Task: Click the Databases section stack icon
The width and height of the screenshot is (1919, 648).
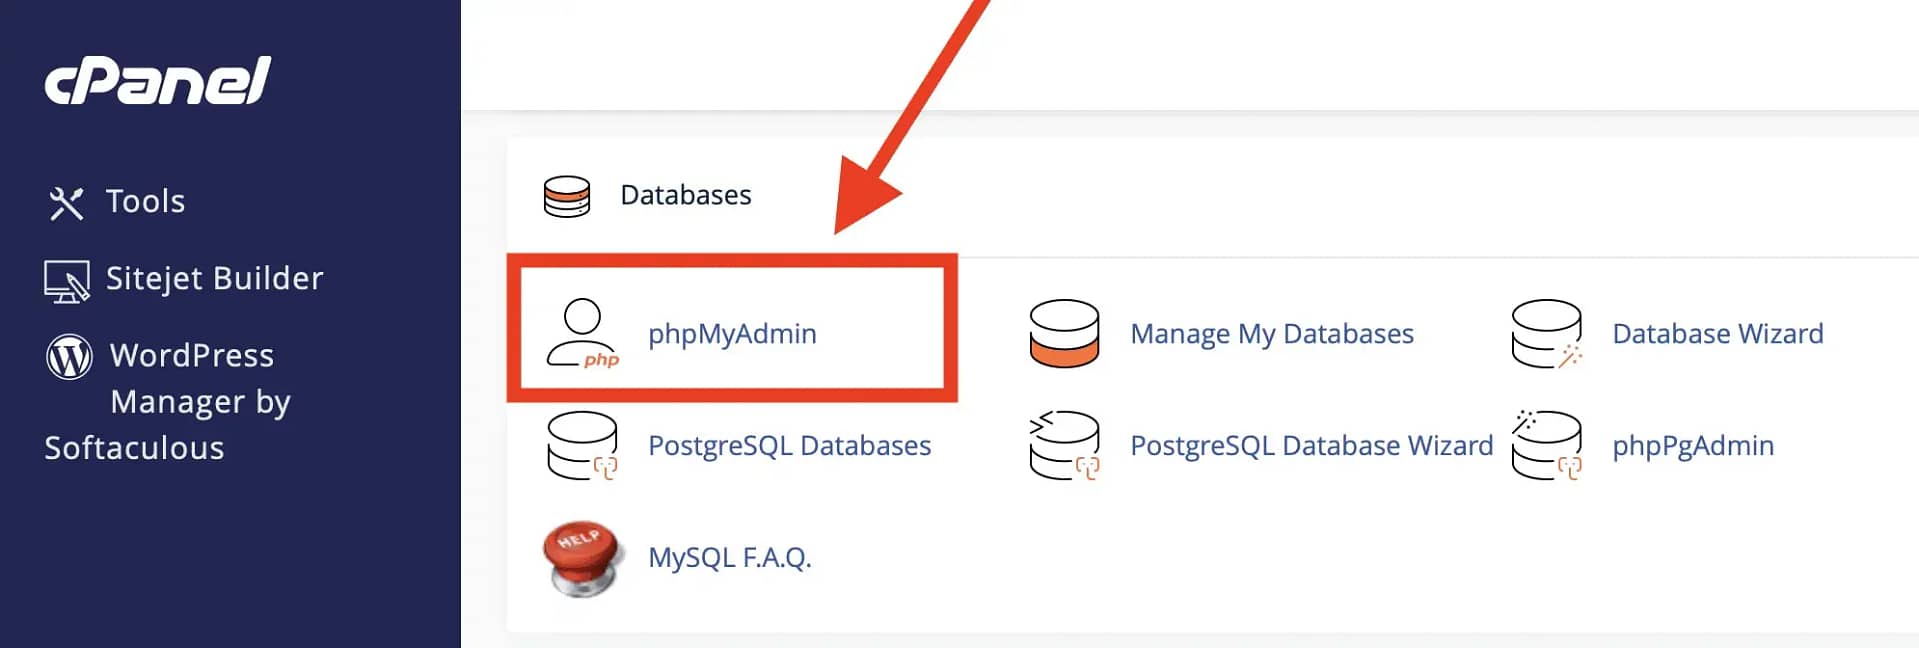Action: click(567, 196)
